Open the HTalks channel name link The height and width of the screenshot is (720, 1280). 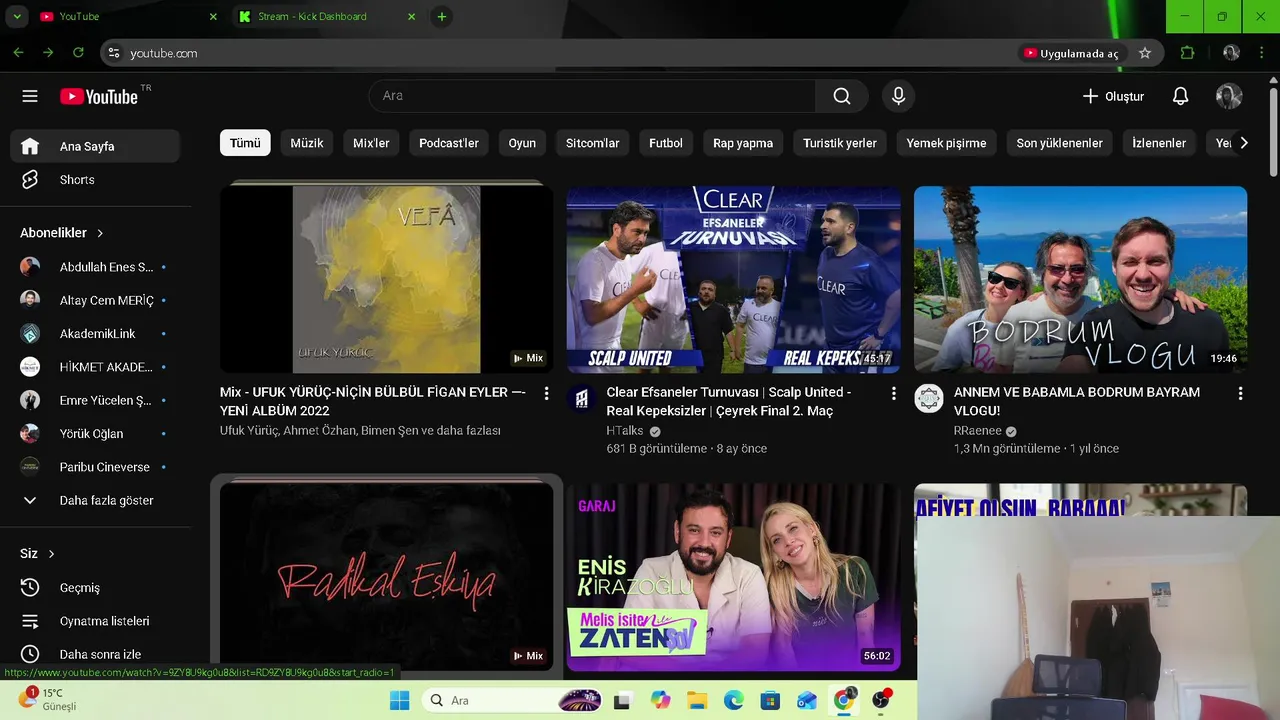625,431
